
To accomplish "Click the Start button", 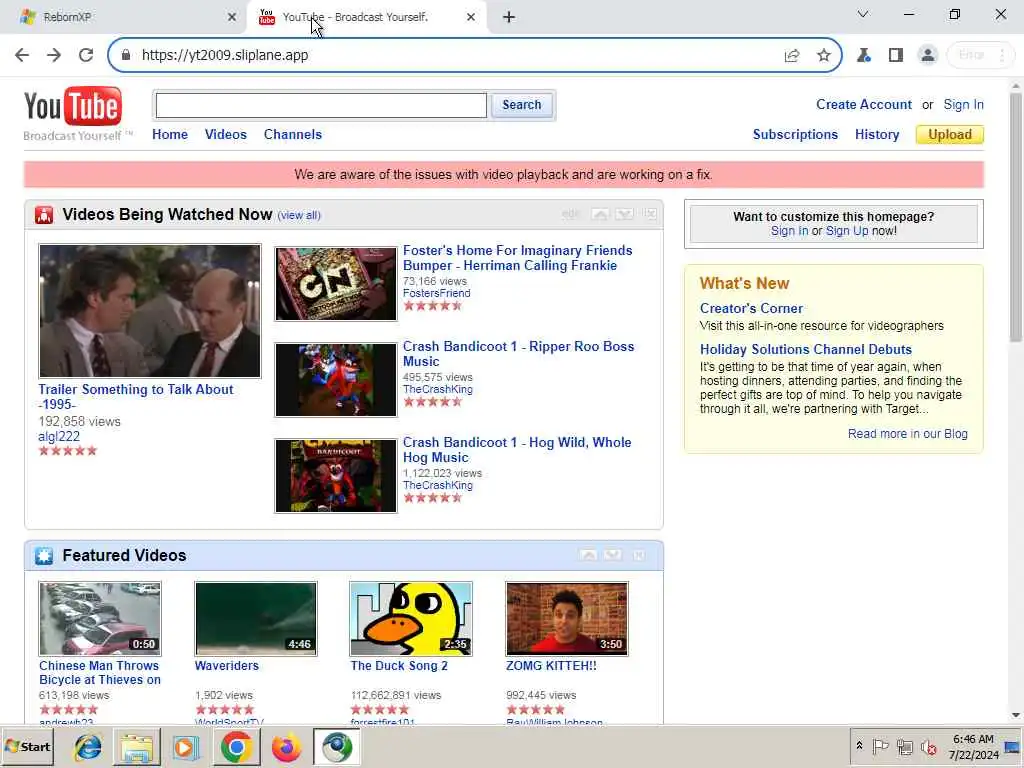I will 28,746.
